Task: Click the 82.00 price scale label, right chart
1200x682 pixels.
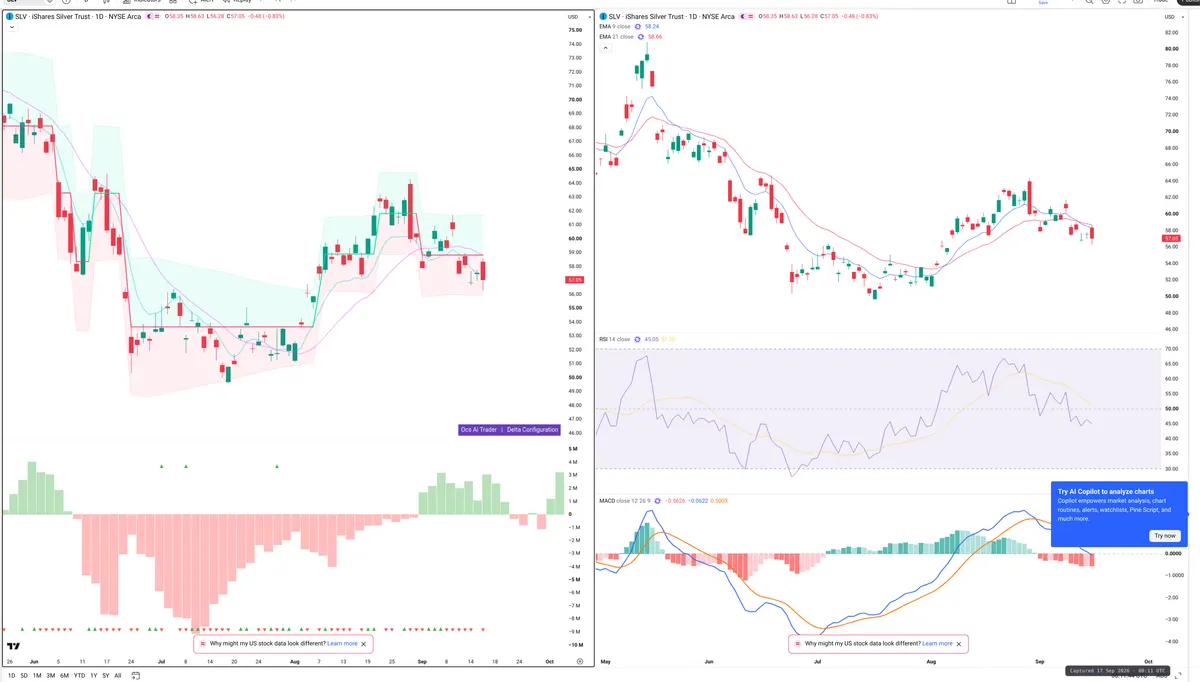Action: tap(1172, 32)
